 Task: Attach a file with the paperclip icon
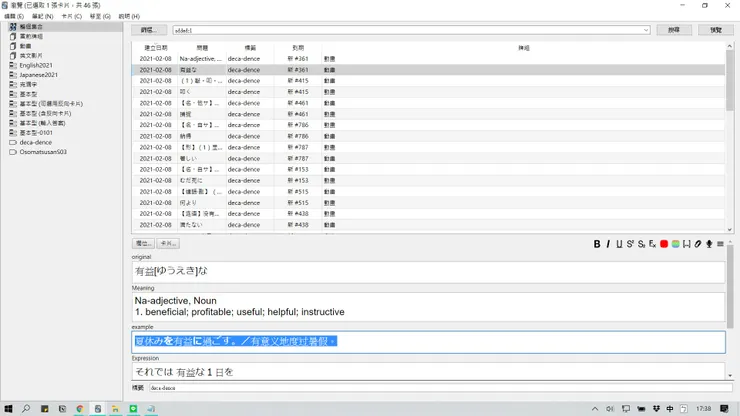tap(698, 244)
